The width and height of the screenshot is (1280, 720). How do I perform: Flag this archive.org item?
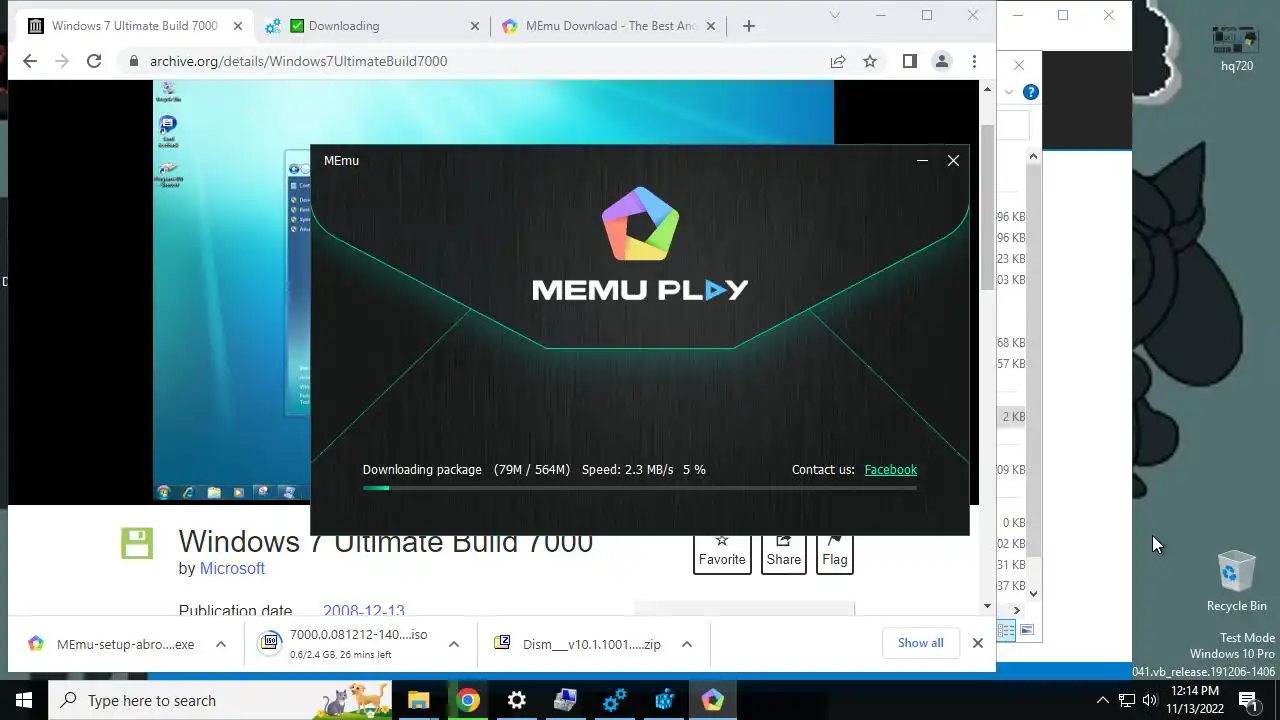(835, 553)
